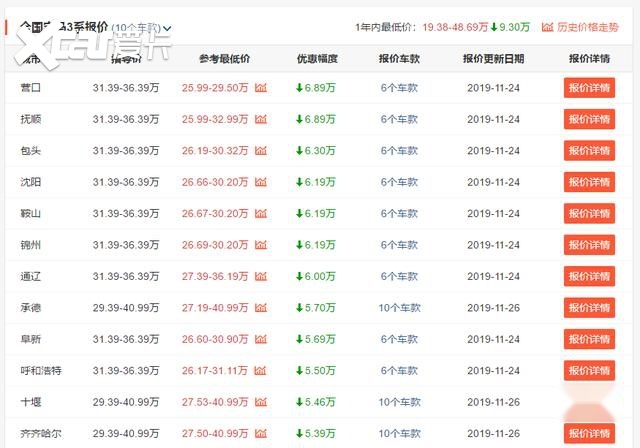Click lowest price 25.99-29.50万 for 营口
This screenshot has height=448, width=640.
pyautogui.click(x=215, y=88)
